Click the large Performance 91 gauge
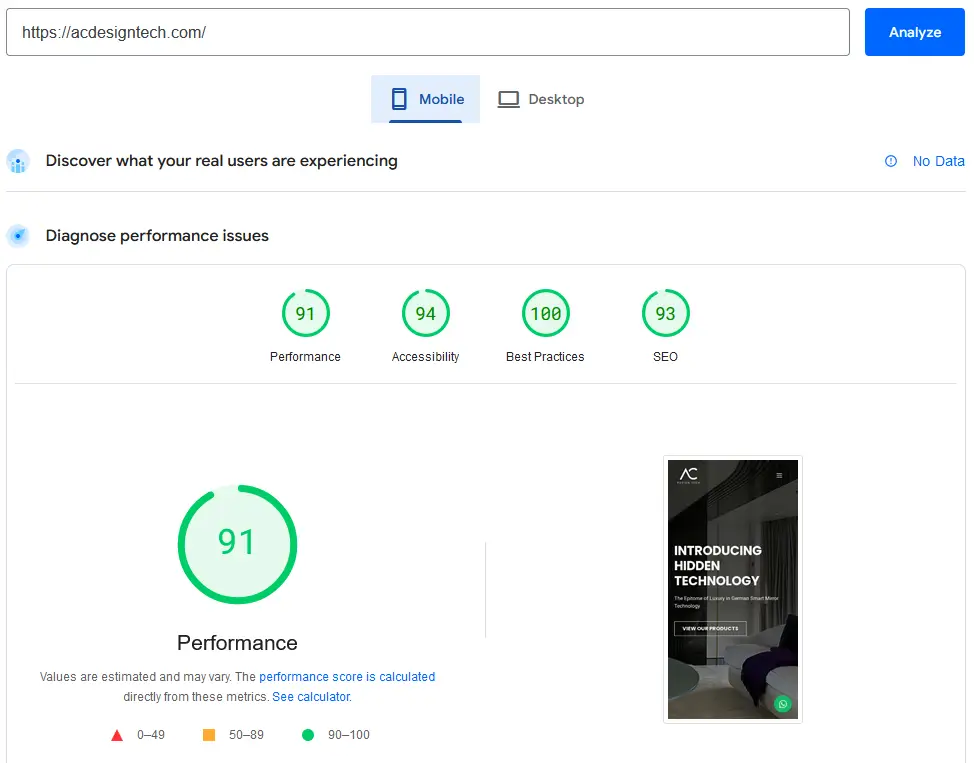974x763 pixels. (x=237, y=544)
